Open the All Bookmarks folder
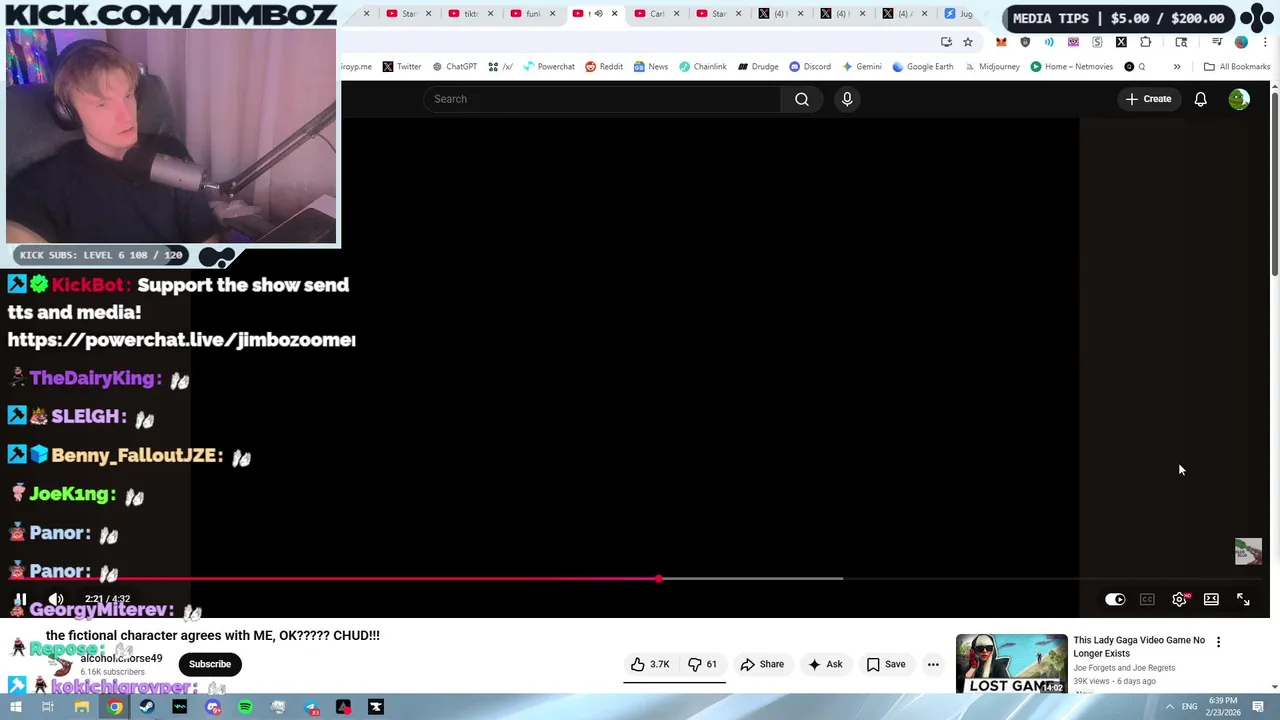This screenshot has width=1280, height=720. click(x=1237, y=67)
